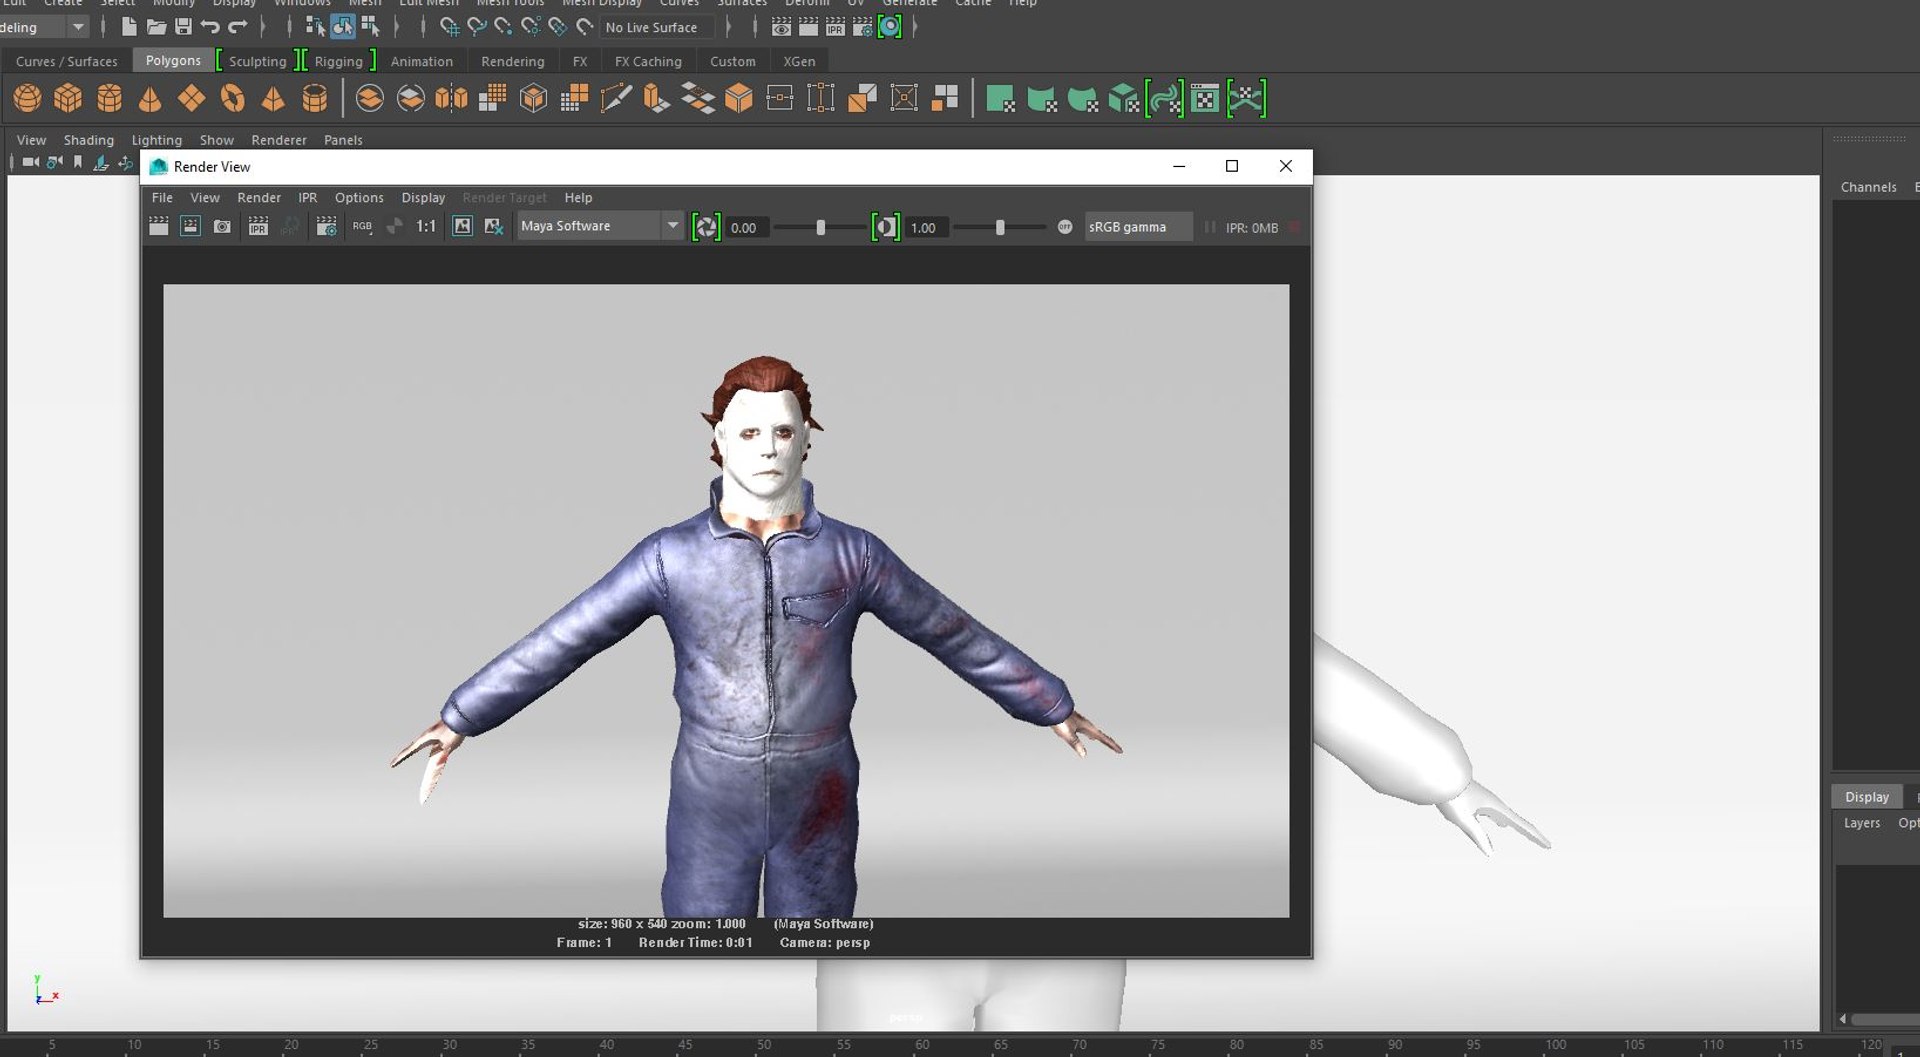Click the Cylindrical mapping UV shelf icon
Screen dimensions: 1920x1057
pos(1041,98)
